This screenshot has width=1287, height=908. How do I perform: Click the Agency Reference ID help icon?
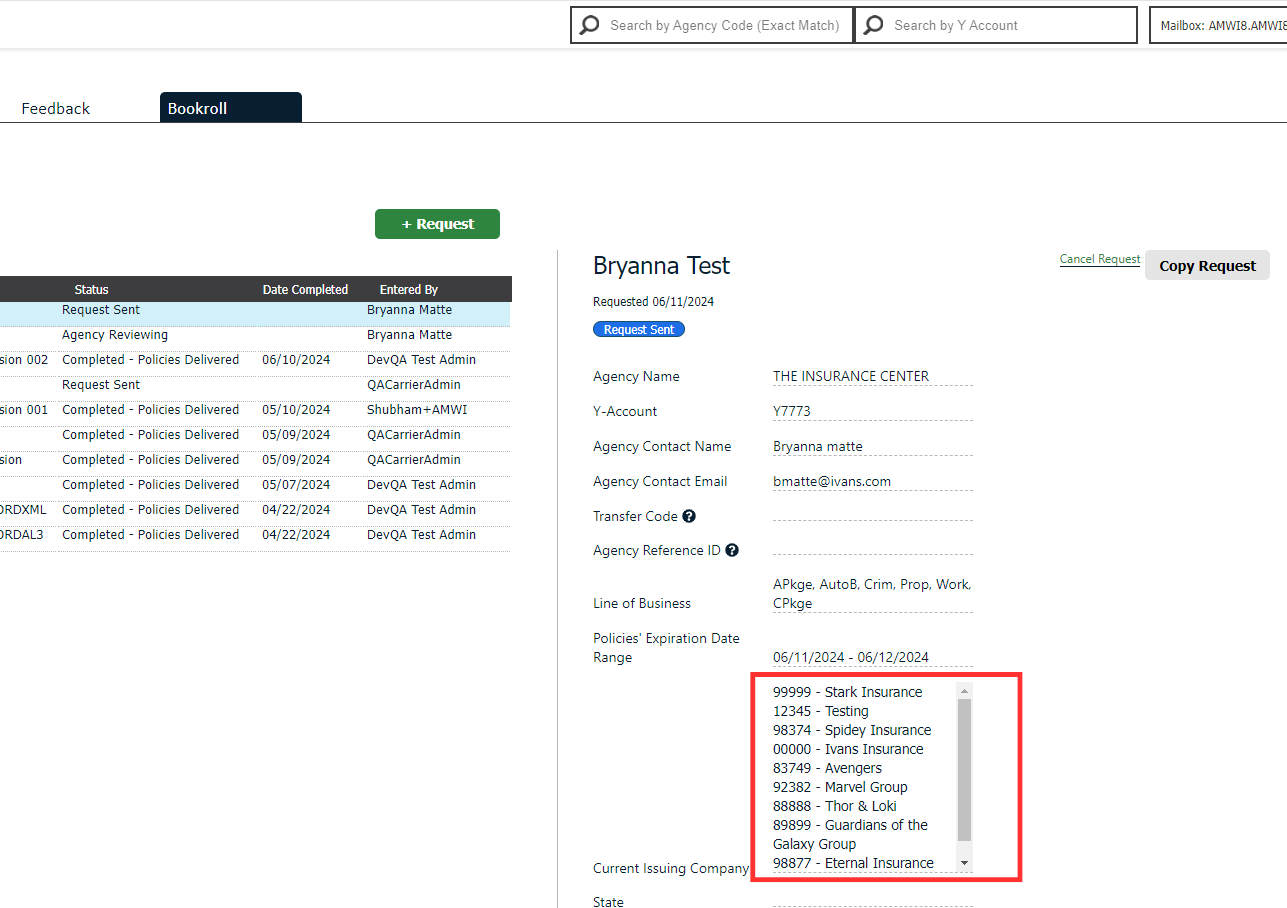[732, 550]
